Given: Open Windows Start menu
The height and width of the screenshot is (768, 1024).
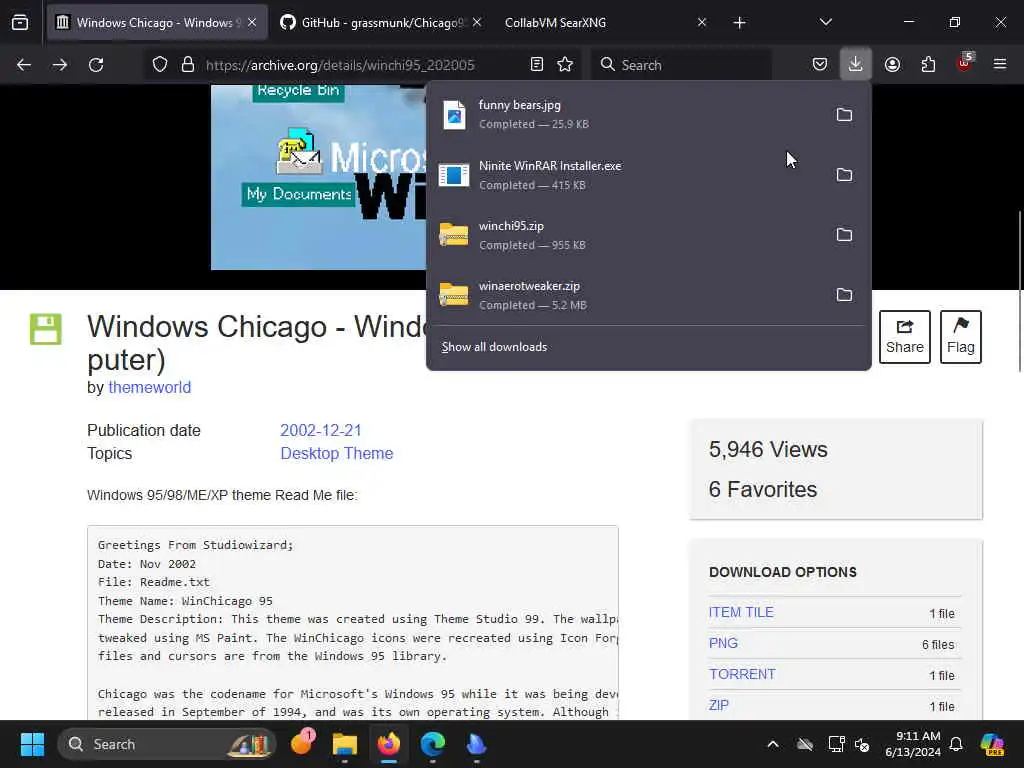Looking at the screenshot, I should click(32, 744).
